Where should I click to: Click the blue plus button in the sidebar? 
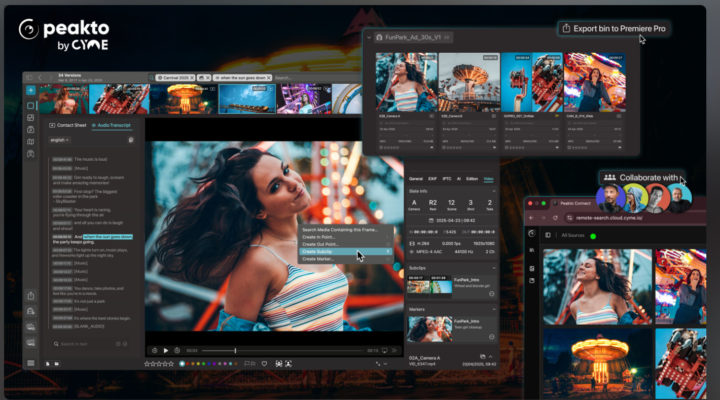pos(31,90)
